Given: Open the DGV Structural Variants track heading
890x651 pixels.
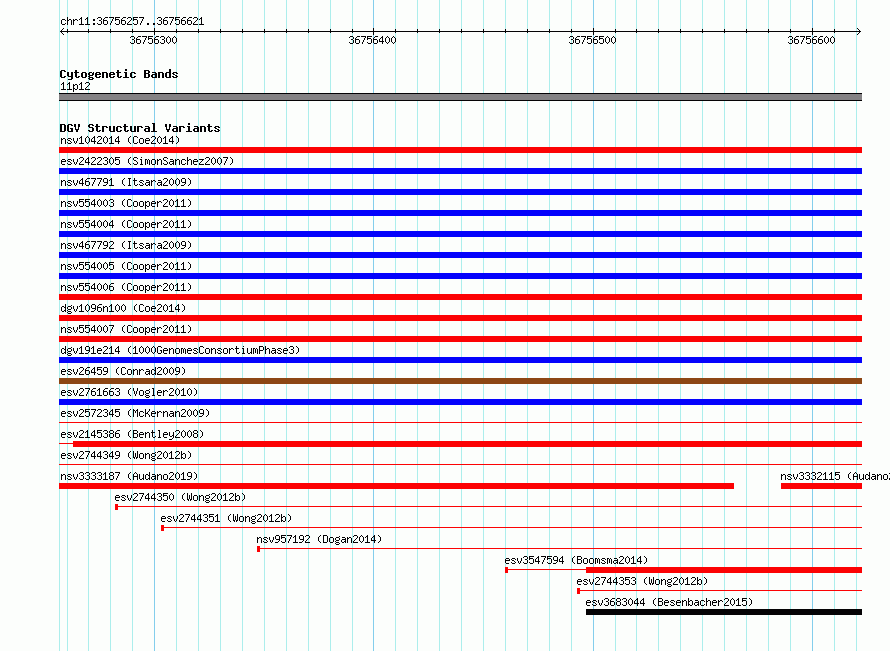Looking at the screenshot, I should [140, 128].
